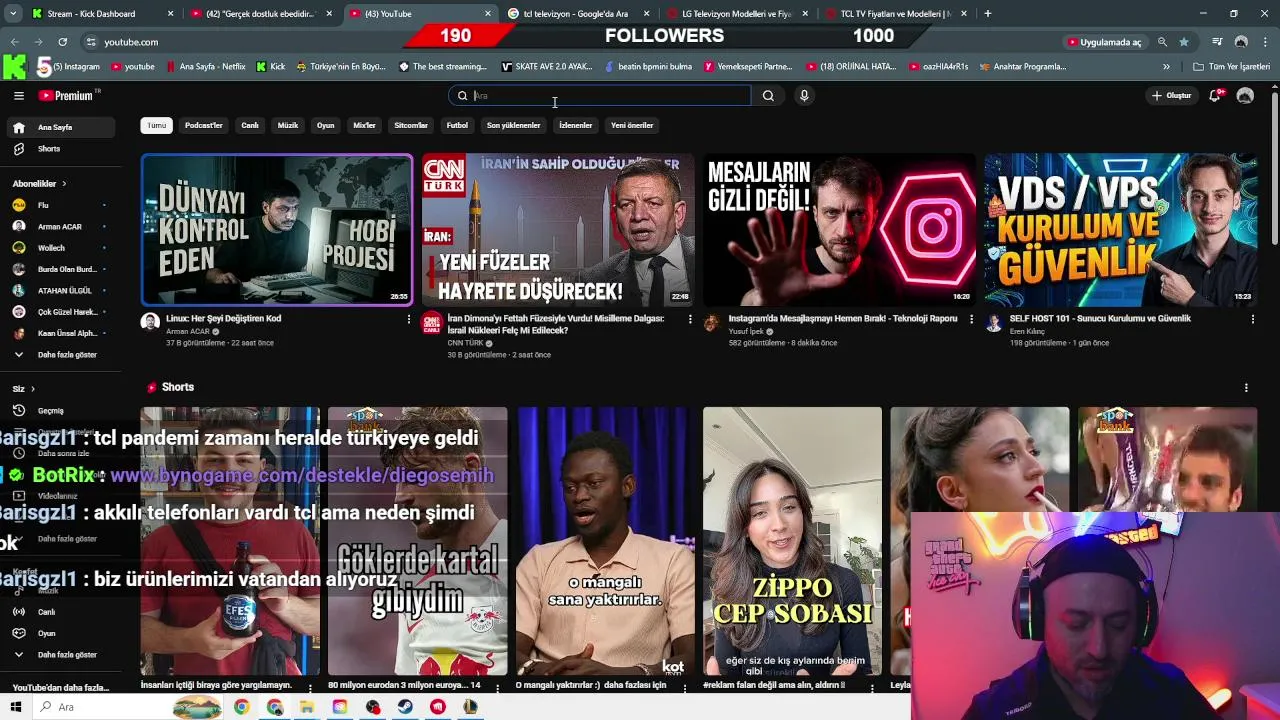Open Linux: Her Şeyi Değiştiren Kod thumbnail
Image resolution: width=1280 pixels, height=720 pixels.
point(277,230)
